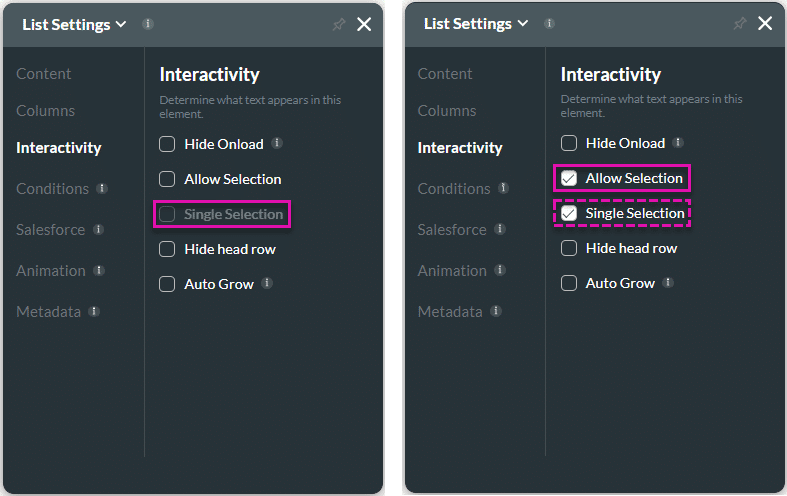Uncheck the checked Allow Selection checkbox
Viewport: 787px width, 496px height.
(569, 178)
